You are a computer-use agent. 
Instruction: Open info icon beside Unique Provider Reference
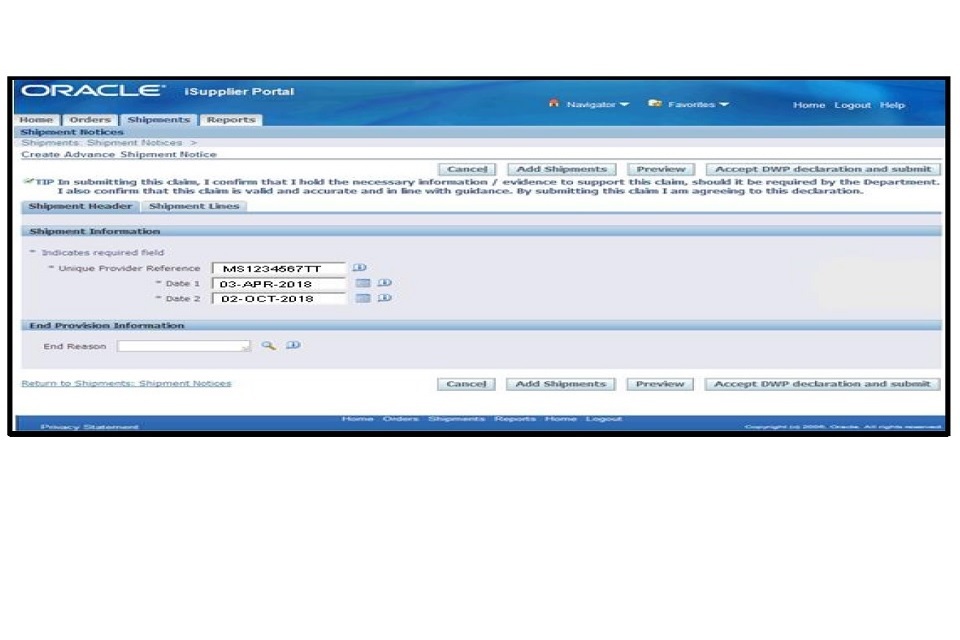(360, 268)
